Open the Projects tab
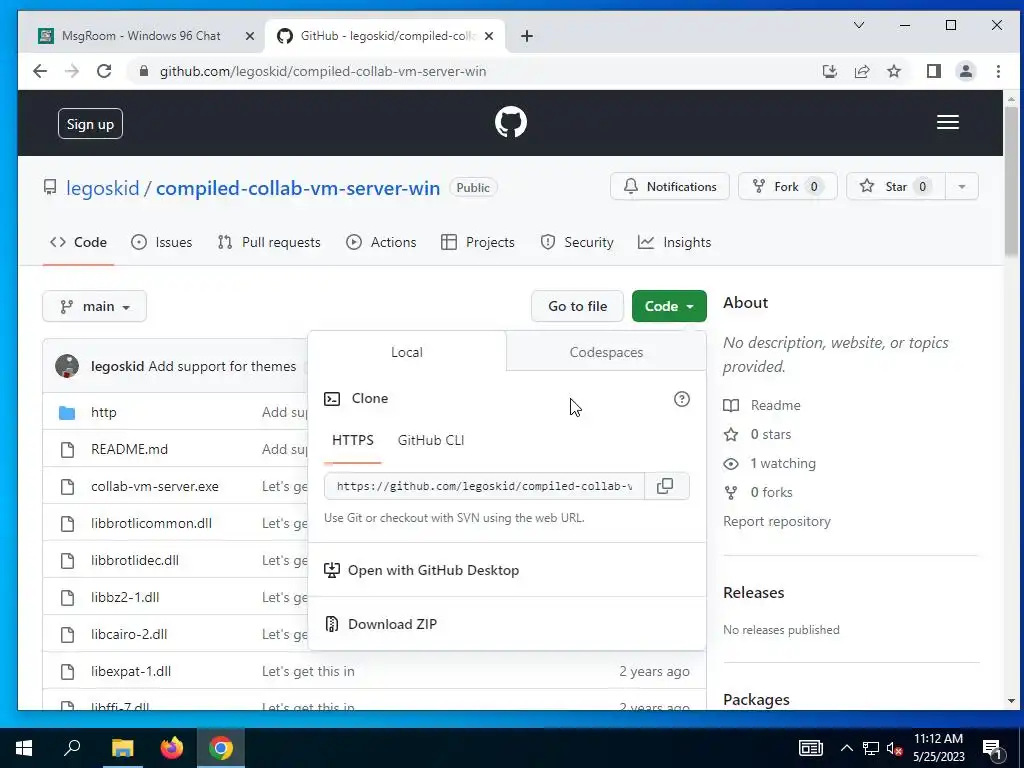The image size is (1024, 768). coord(477,242)
